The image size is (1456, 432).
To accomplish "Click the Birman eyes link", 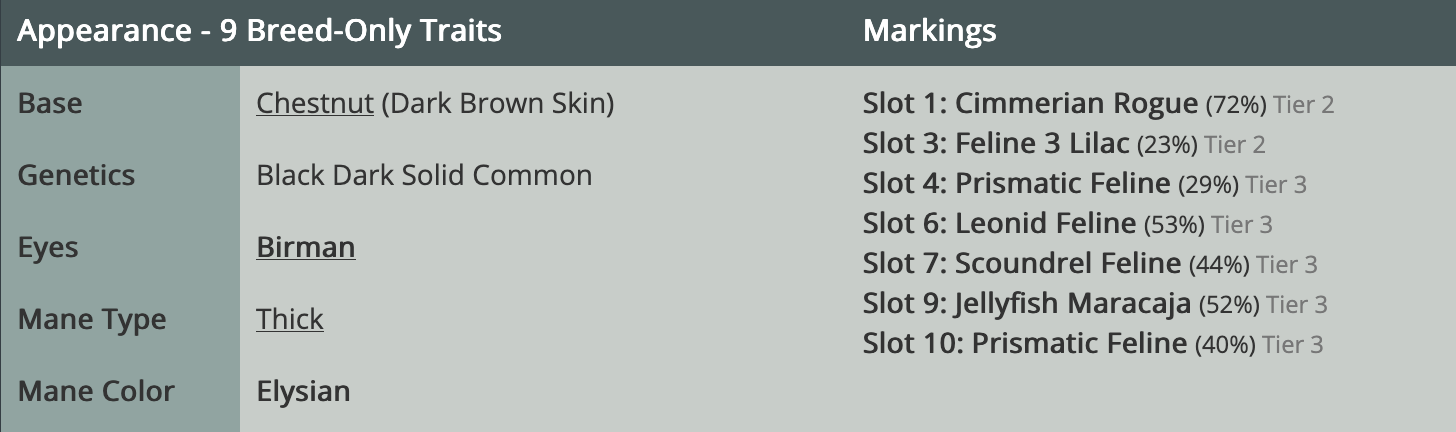I will (x=305, y=247).
